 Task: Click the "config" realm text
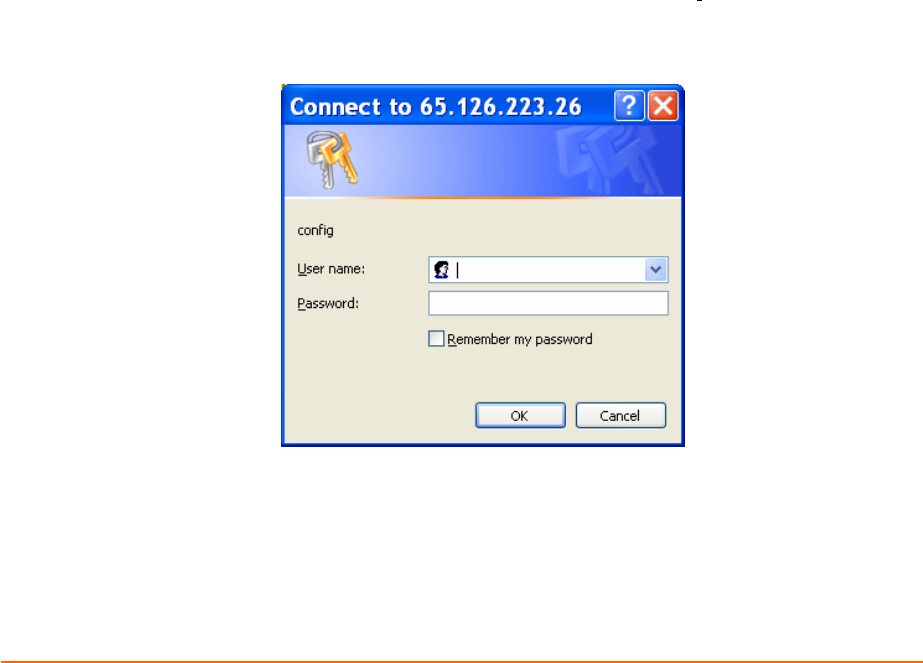pos(316,230)
